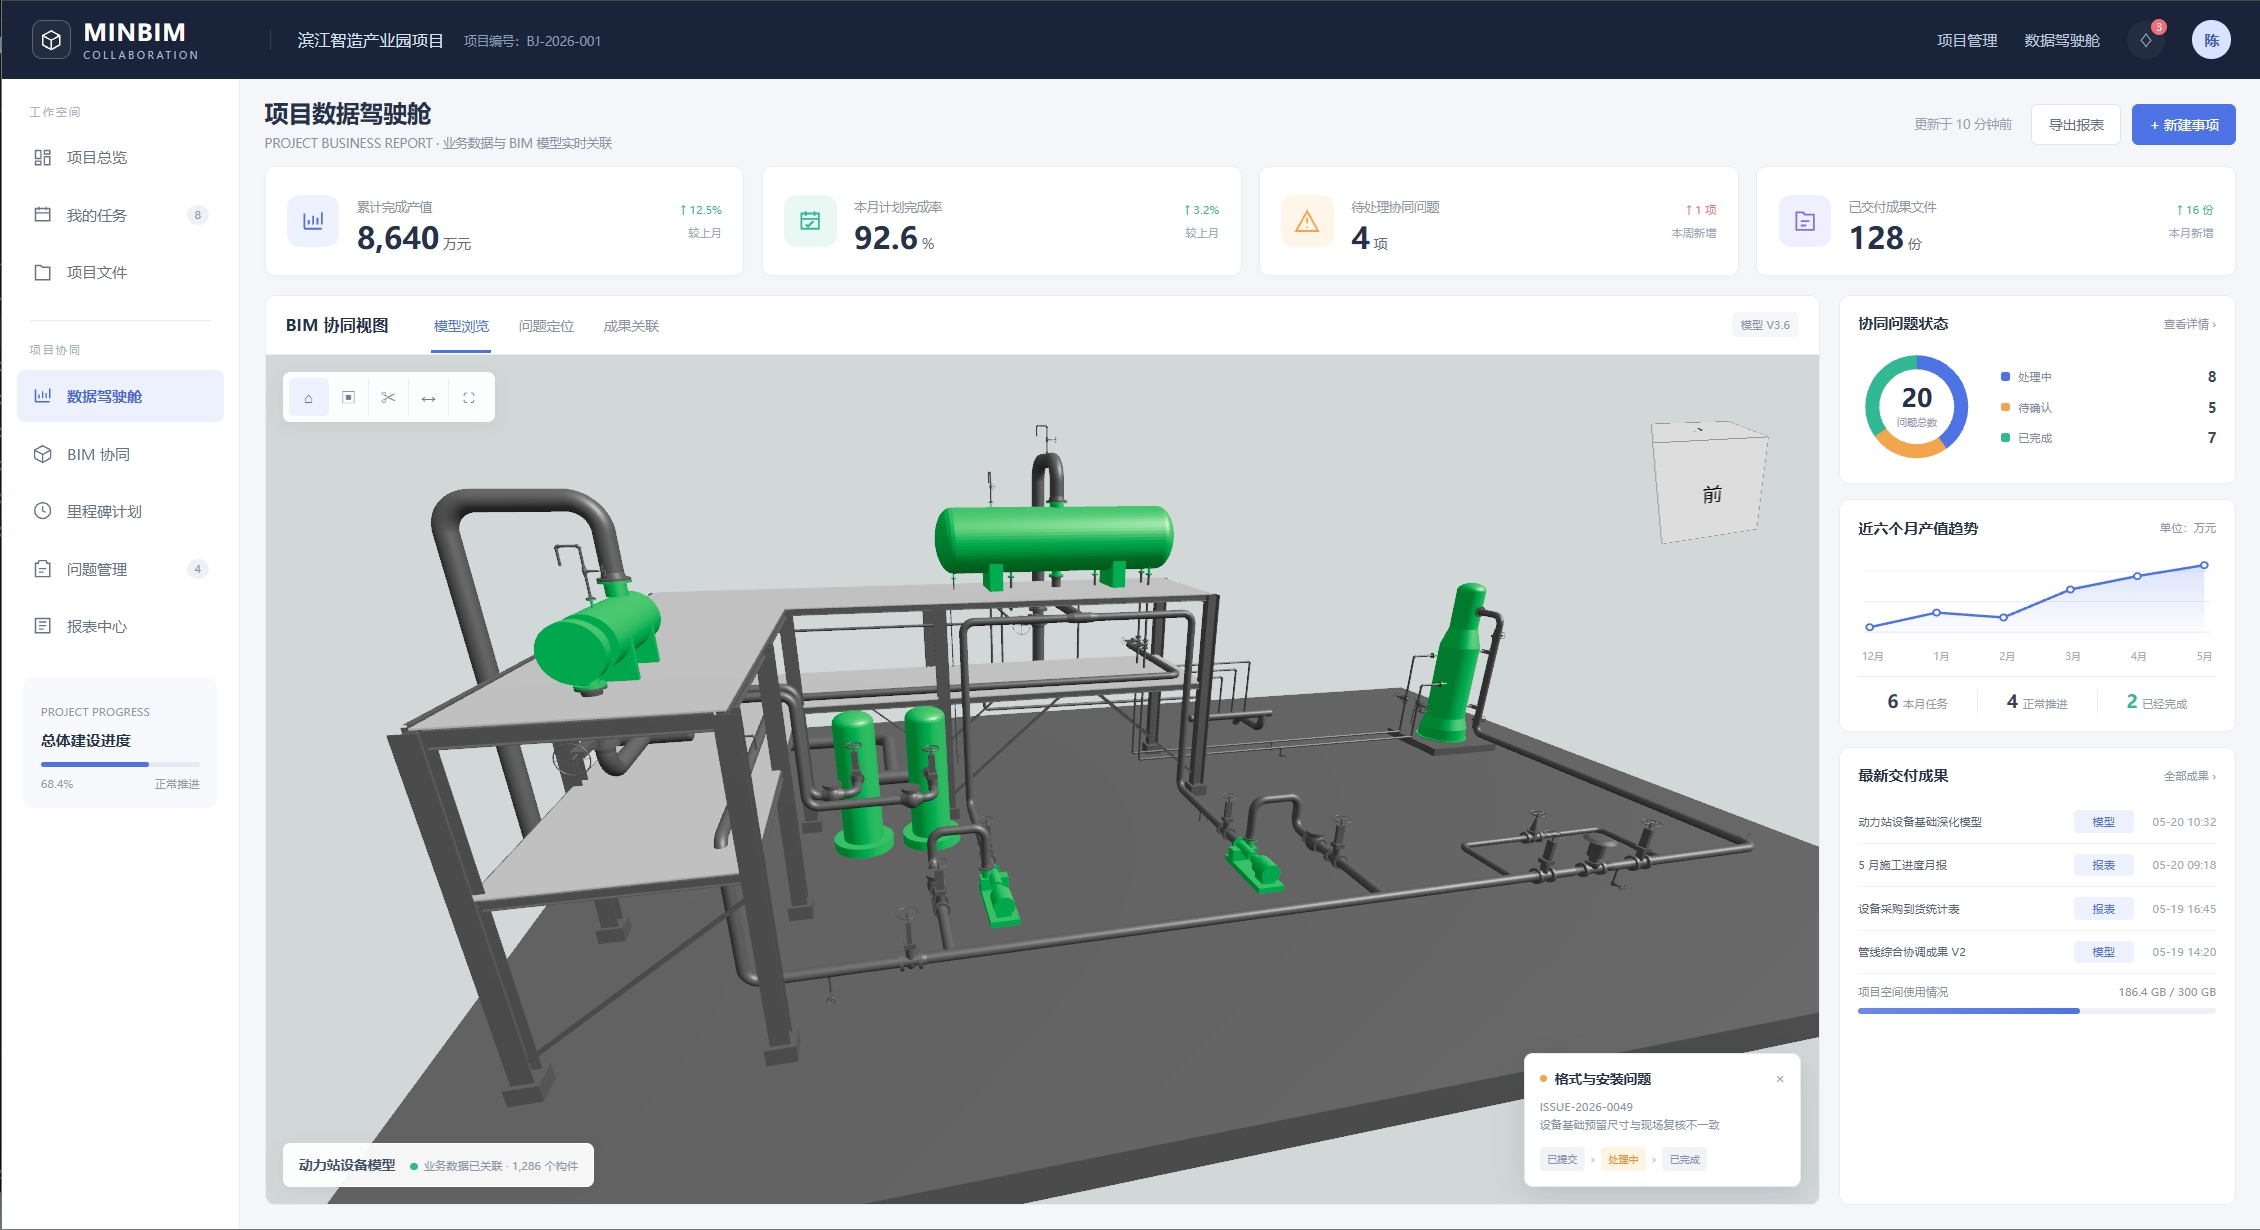Click the 5月 data point on trend chart
Screen dimensions: 2260x1230
click(x=2204, y=565)
